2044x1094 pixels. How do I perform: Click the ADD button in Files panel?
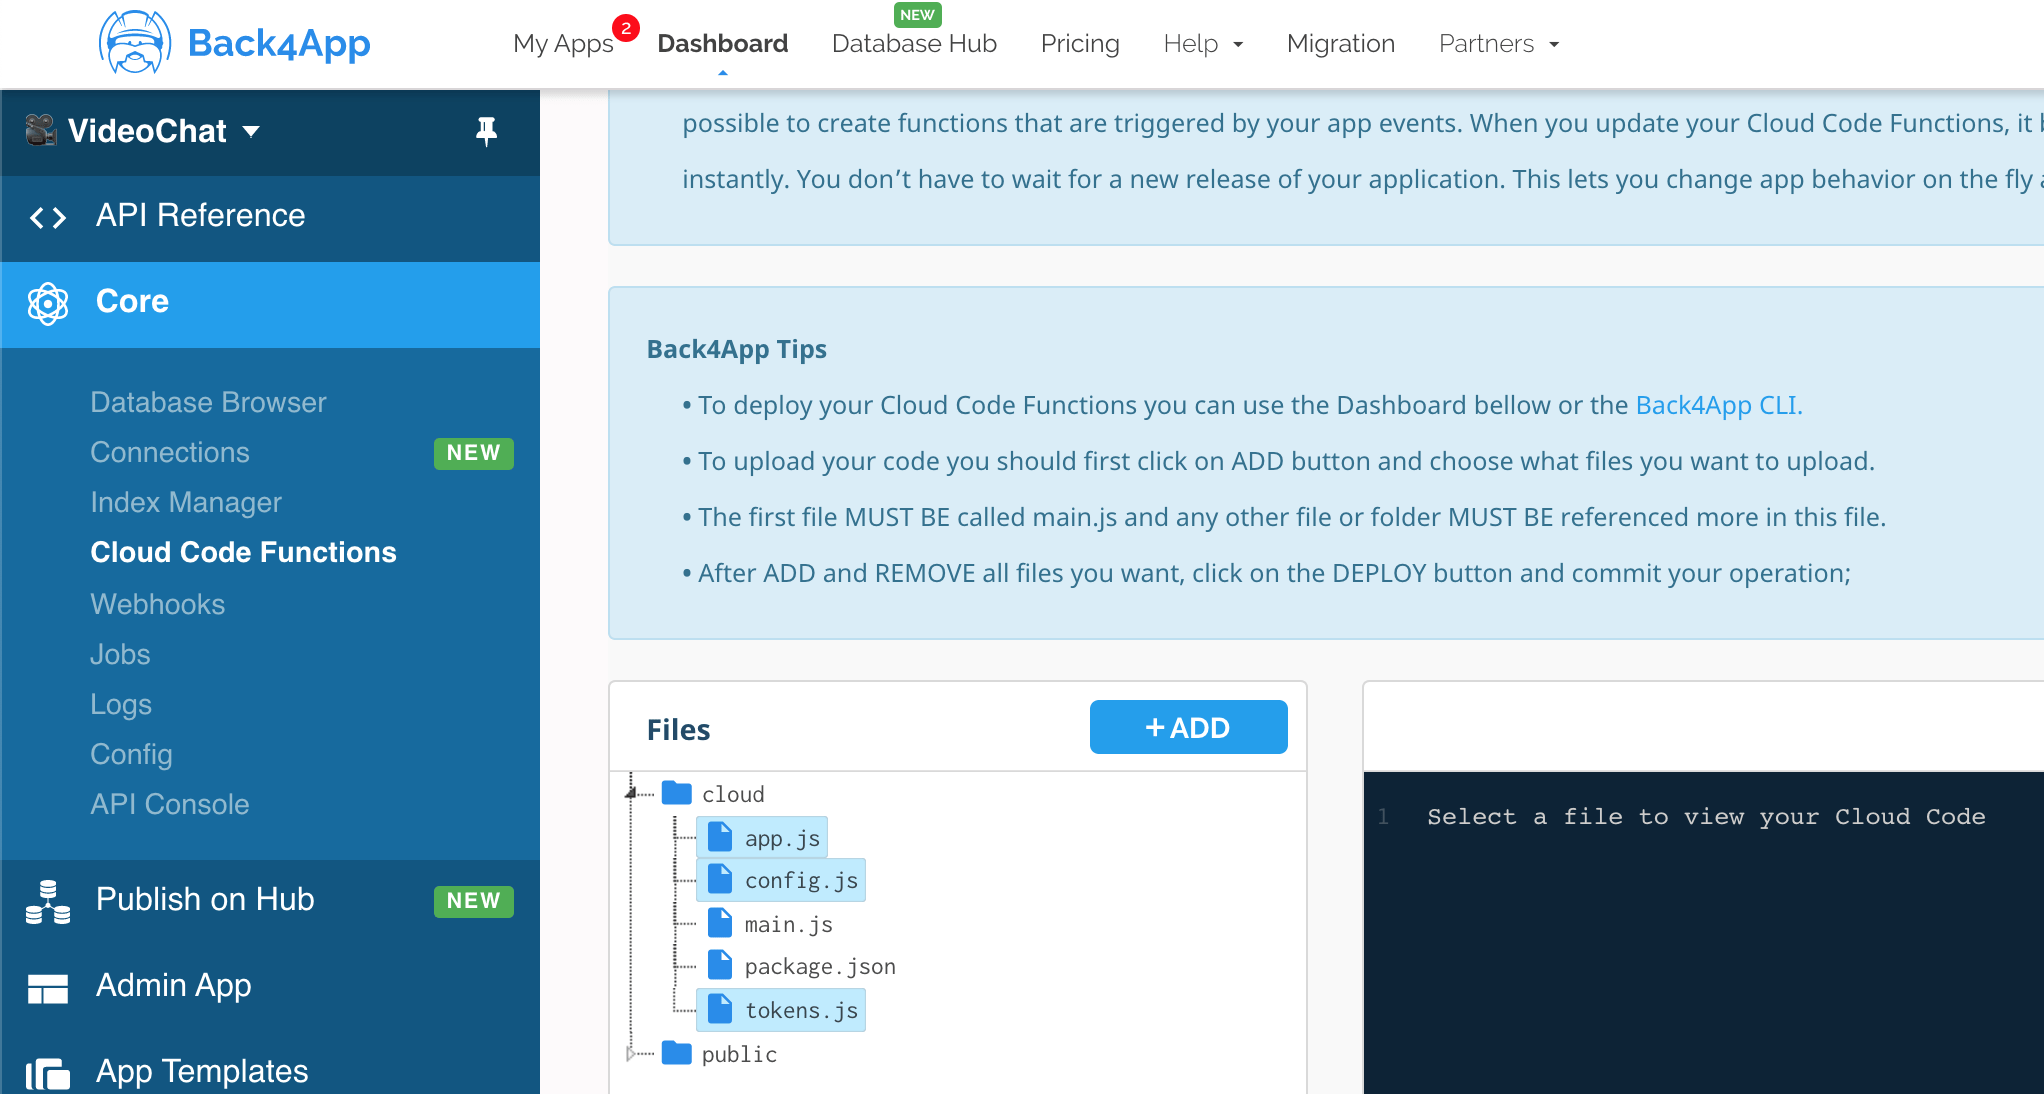point(1188,727)
